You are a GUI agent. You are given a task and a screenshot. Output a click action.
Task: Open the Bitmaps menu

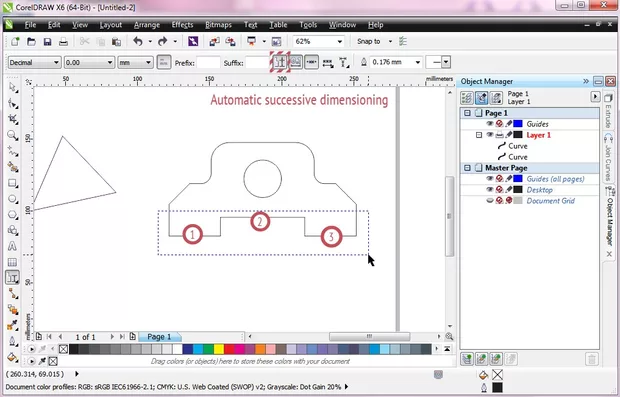218,25
